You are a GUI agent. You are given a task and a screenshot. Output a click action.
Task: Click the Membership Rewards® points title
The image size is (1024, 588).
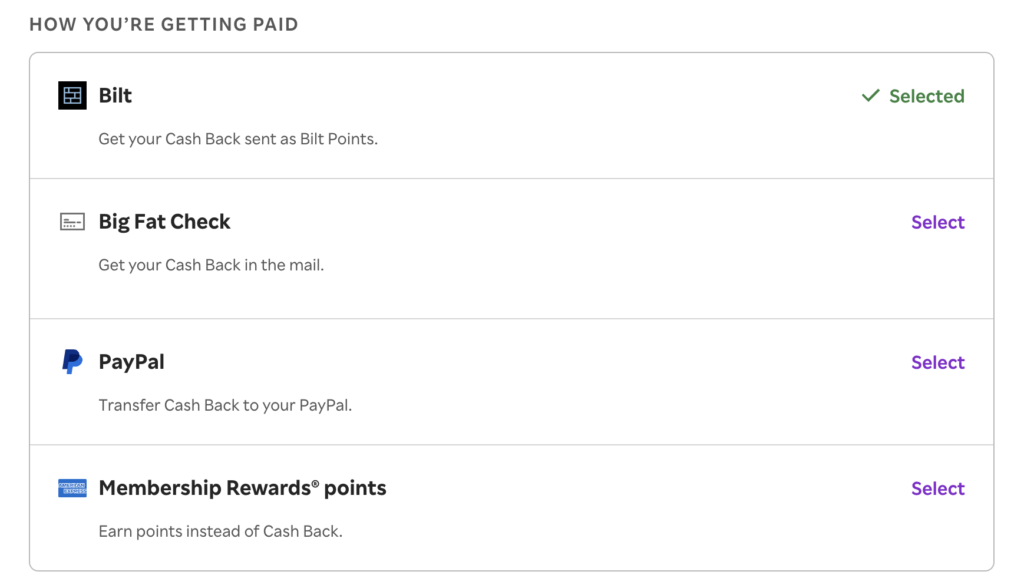[242, 488]
